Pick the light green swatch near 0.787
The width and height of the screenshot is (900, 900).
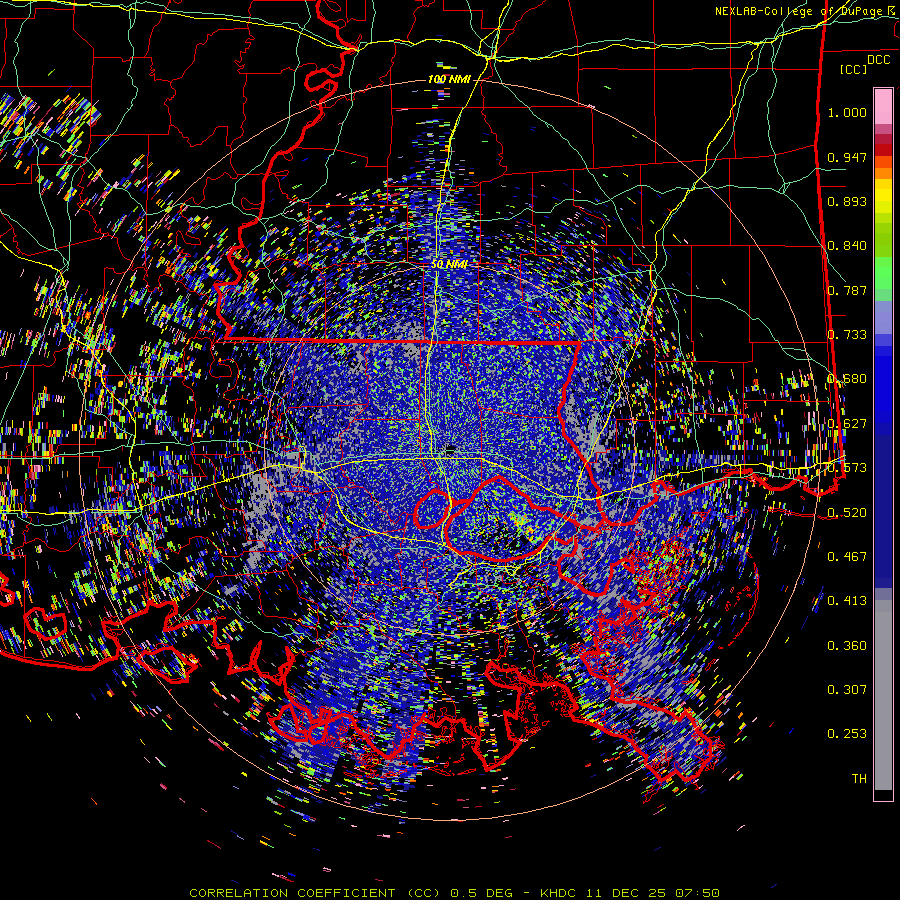click(883, 278)
